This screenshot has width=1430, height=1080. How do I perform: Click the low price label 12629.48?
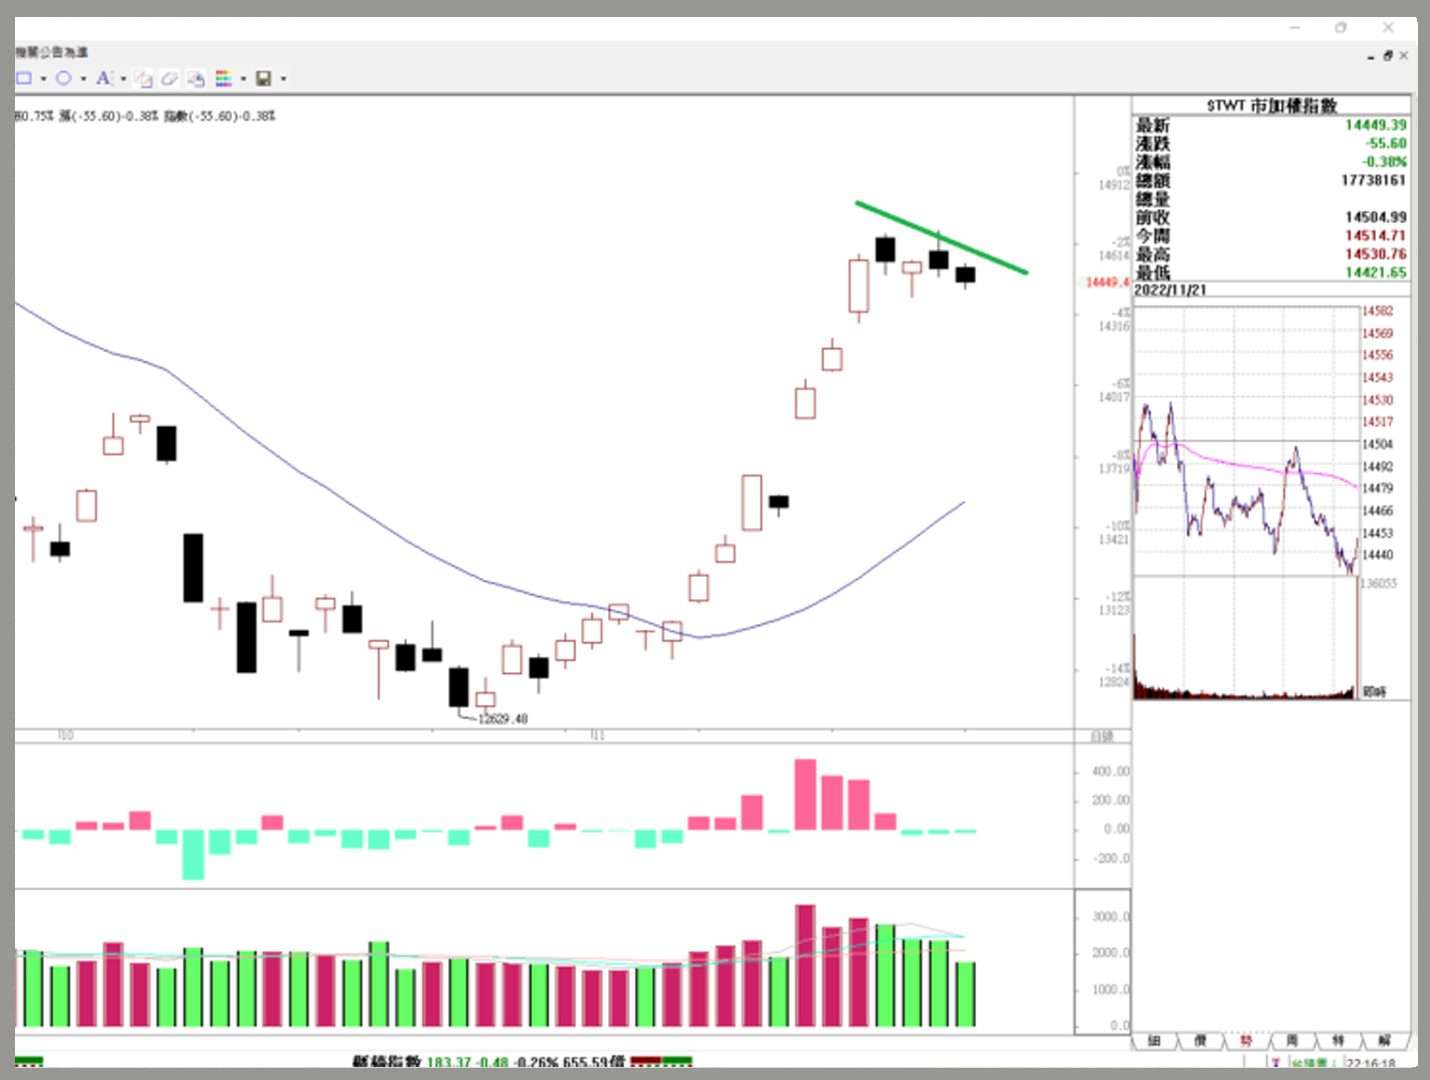point(502,719)
